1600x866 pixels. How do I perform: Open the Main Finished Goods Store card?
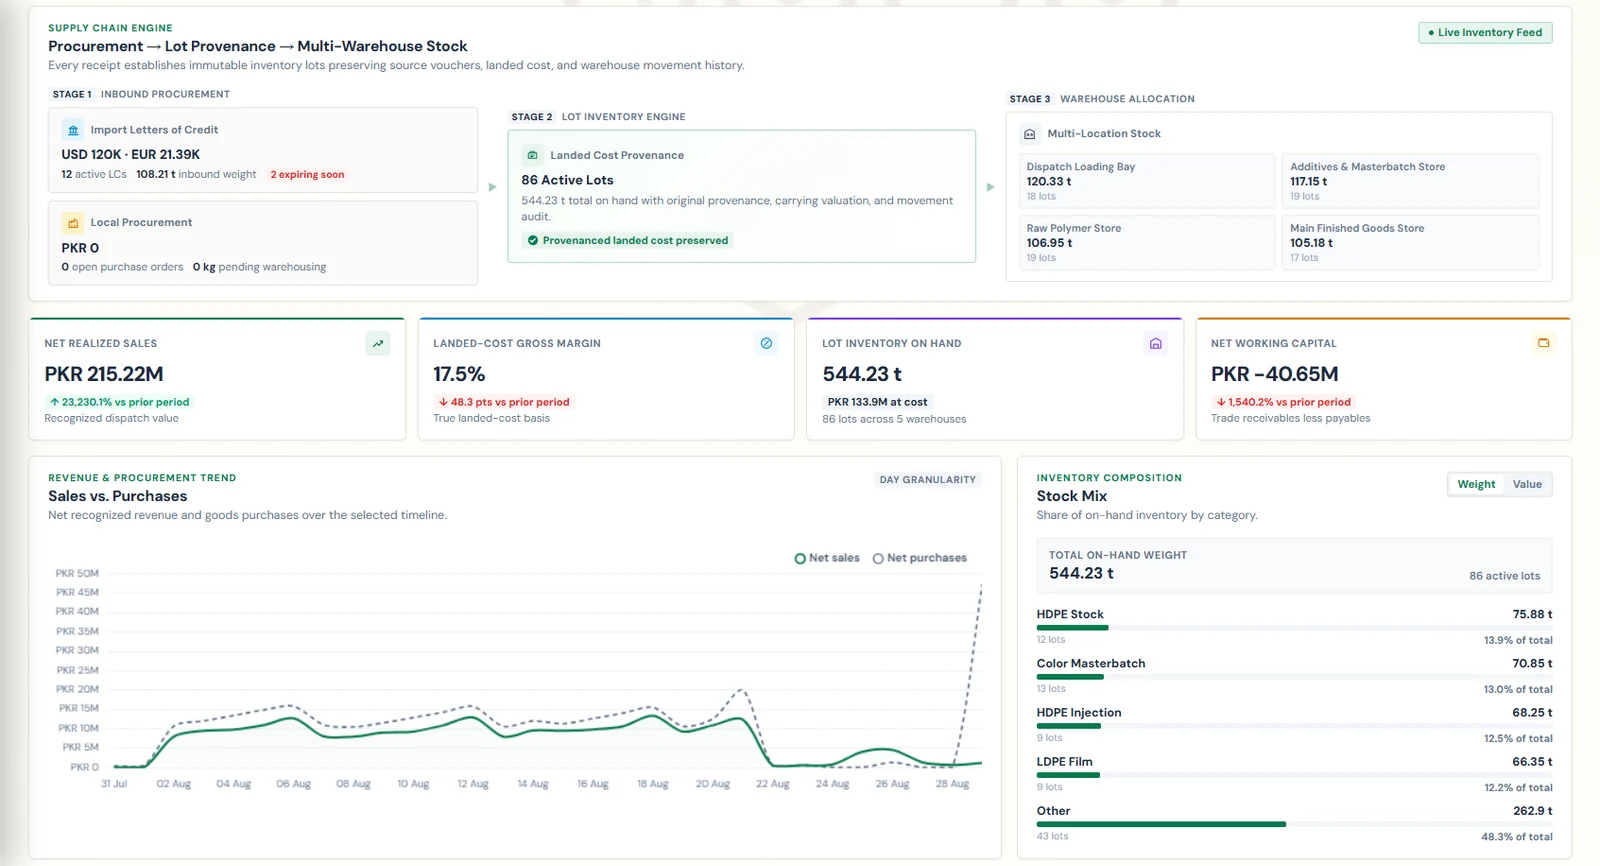(1411, 242)
